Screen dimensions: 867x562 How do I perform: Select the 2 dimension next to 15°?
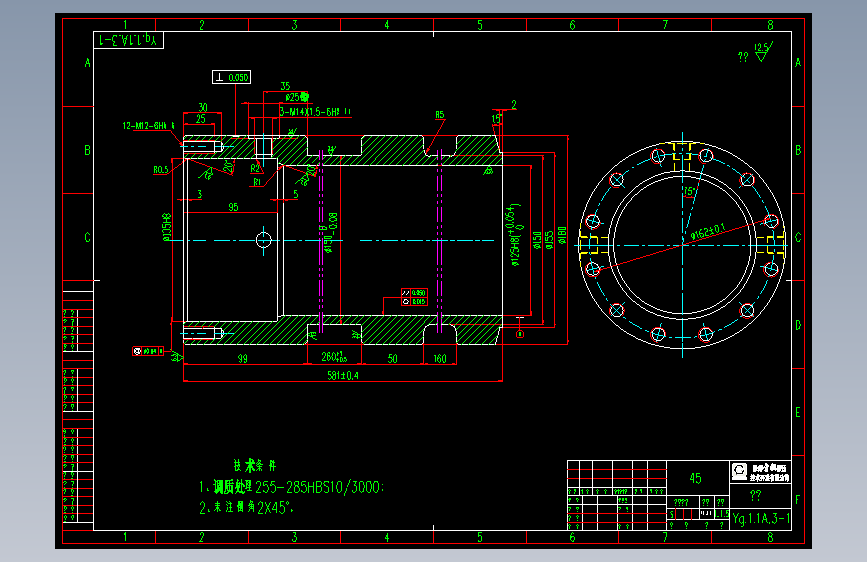click(x=514, y=105)
